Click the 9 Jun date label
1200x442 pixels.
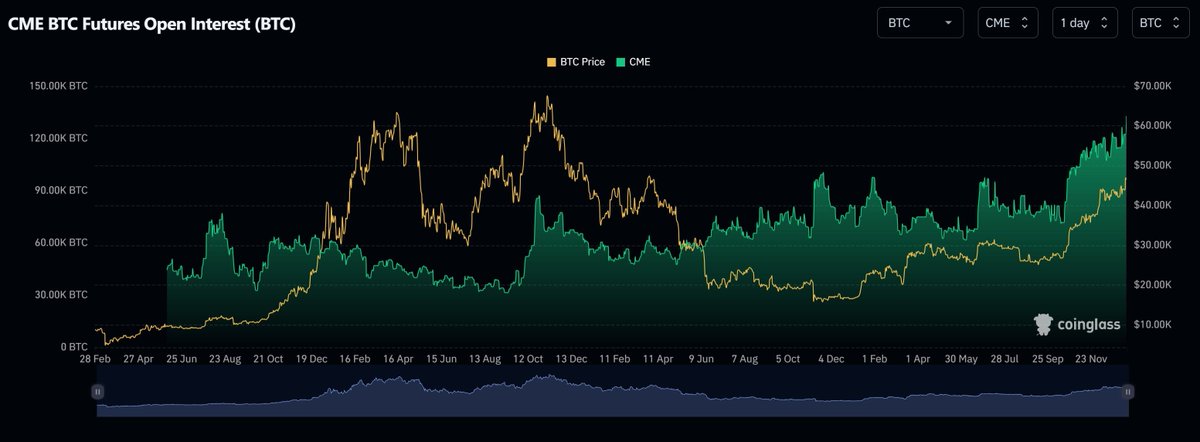tap(700, 358)
